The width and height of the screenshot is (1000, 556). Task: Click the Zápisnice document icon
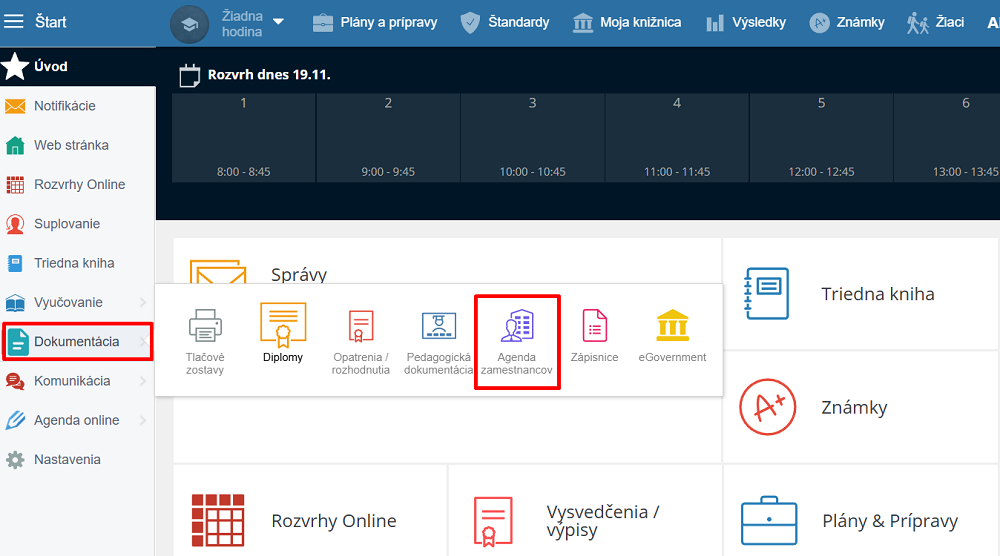coord(595,326)
